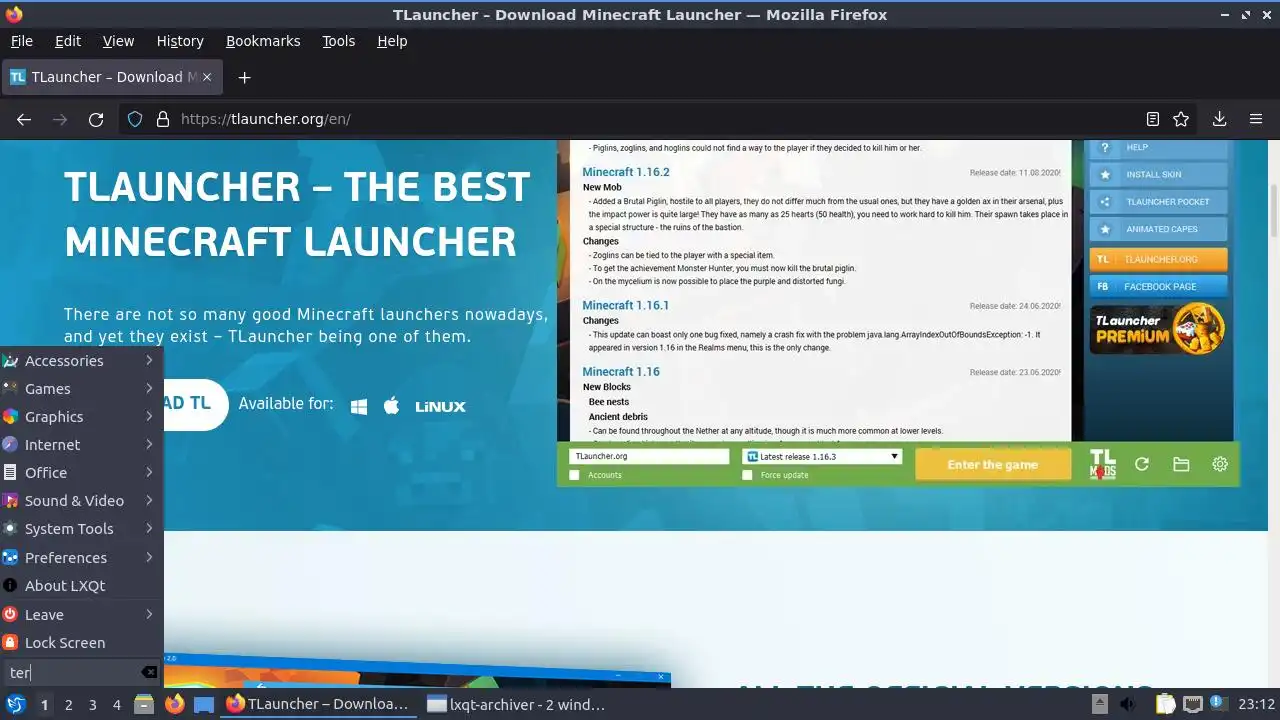This screenshot has width=1280, height=720.
Task: Click the TLAUNCHER.ORG orange button
Action: [1158, 259]
